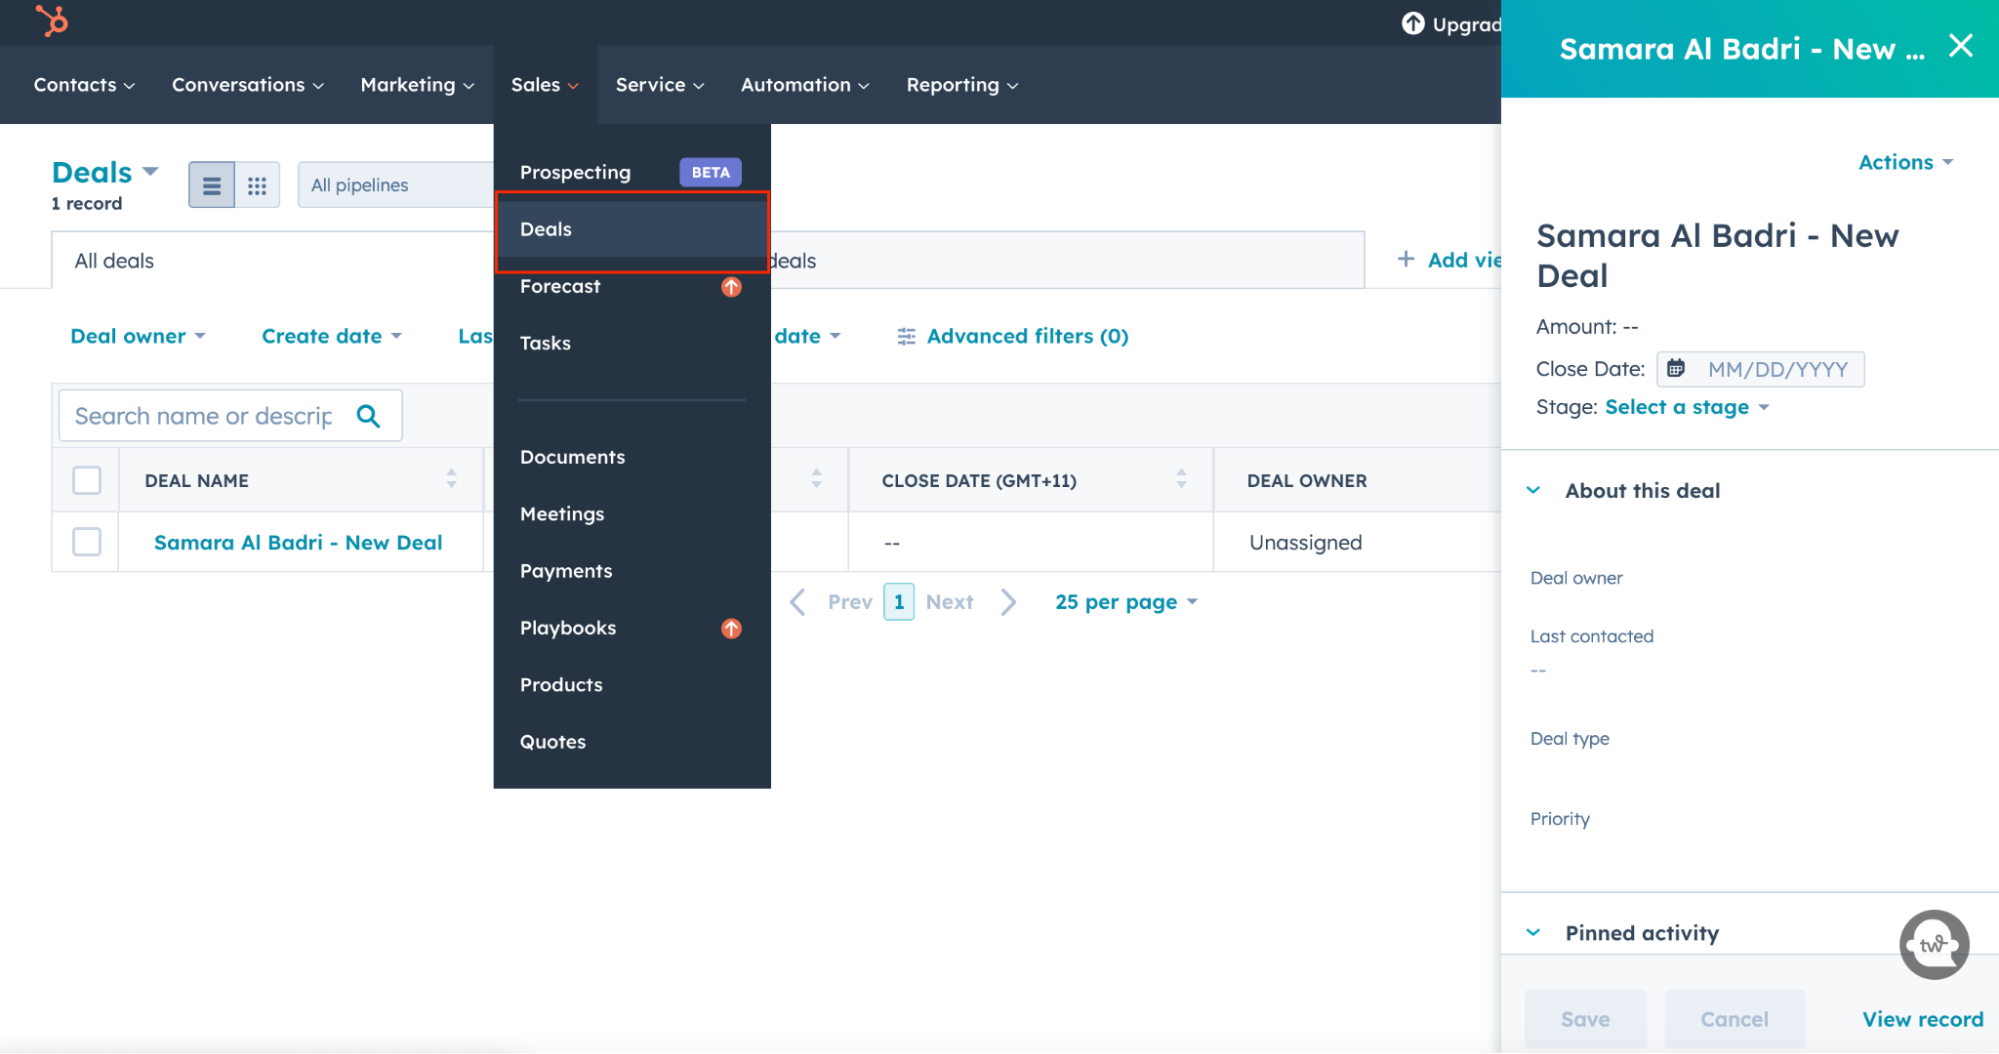Click the Close Date MM/DD/YYYY field
Screen dimensions: 1999x1054
(1761, 369)
